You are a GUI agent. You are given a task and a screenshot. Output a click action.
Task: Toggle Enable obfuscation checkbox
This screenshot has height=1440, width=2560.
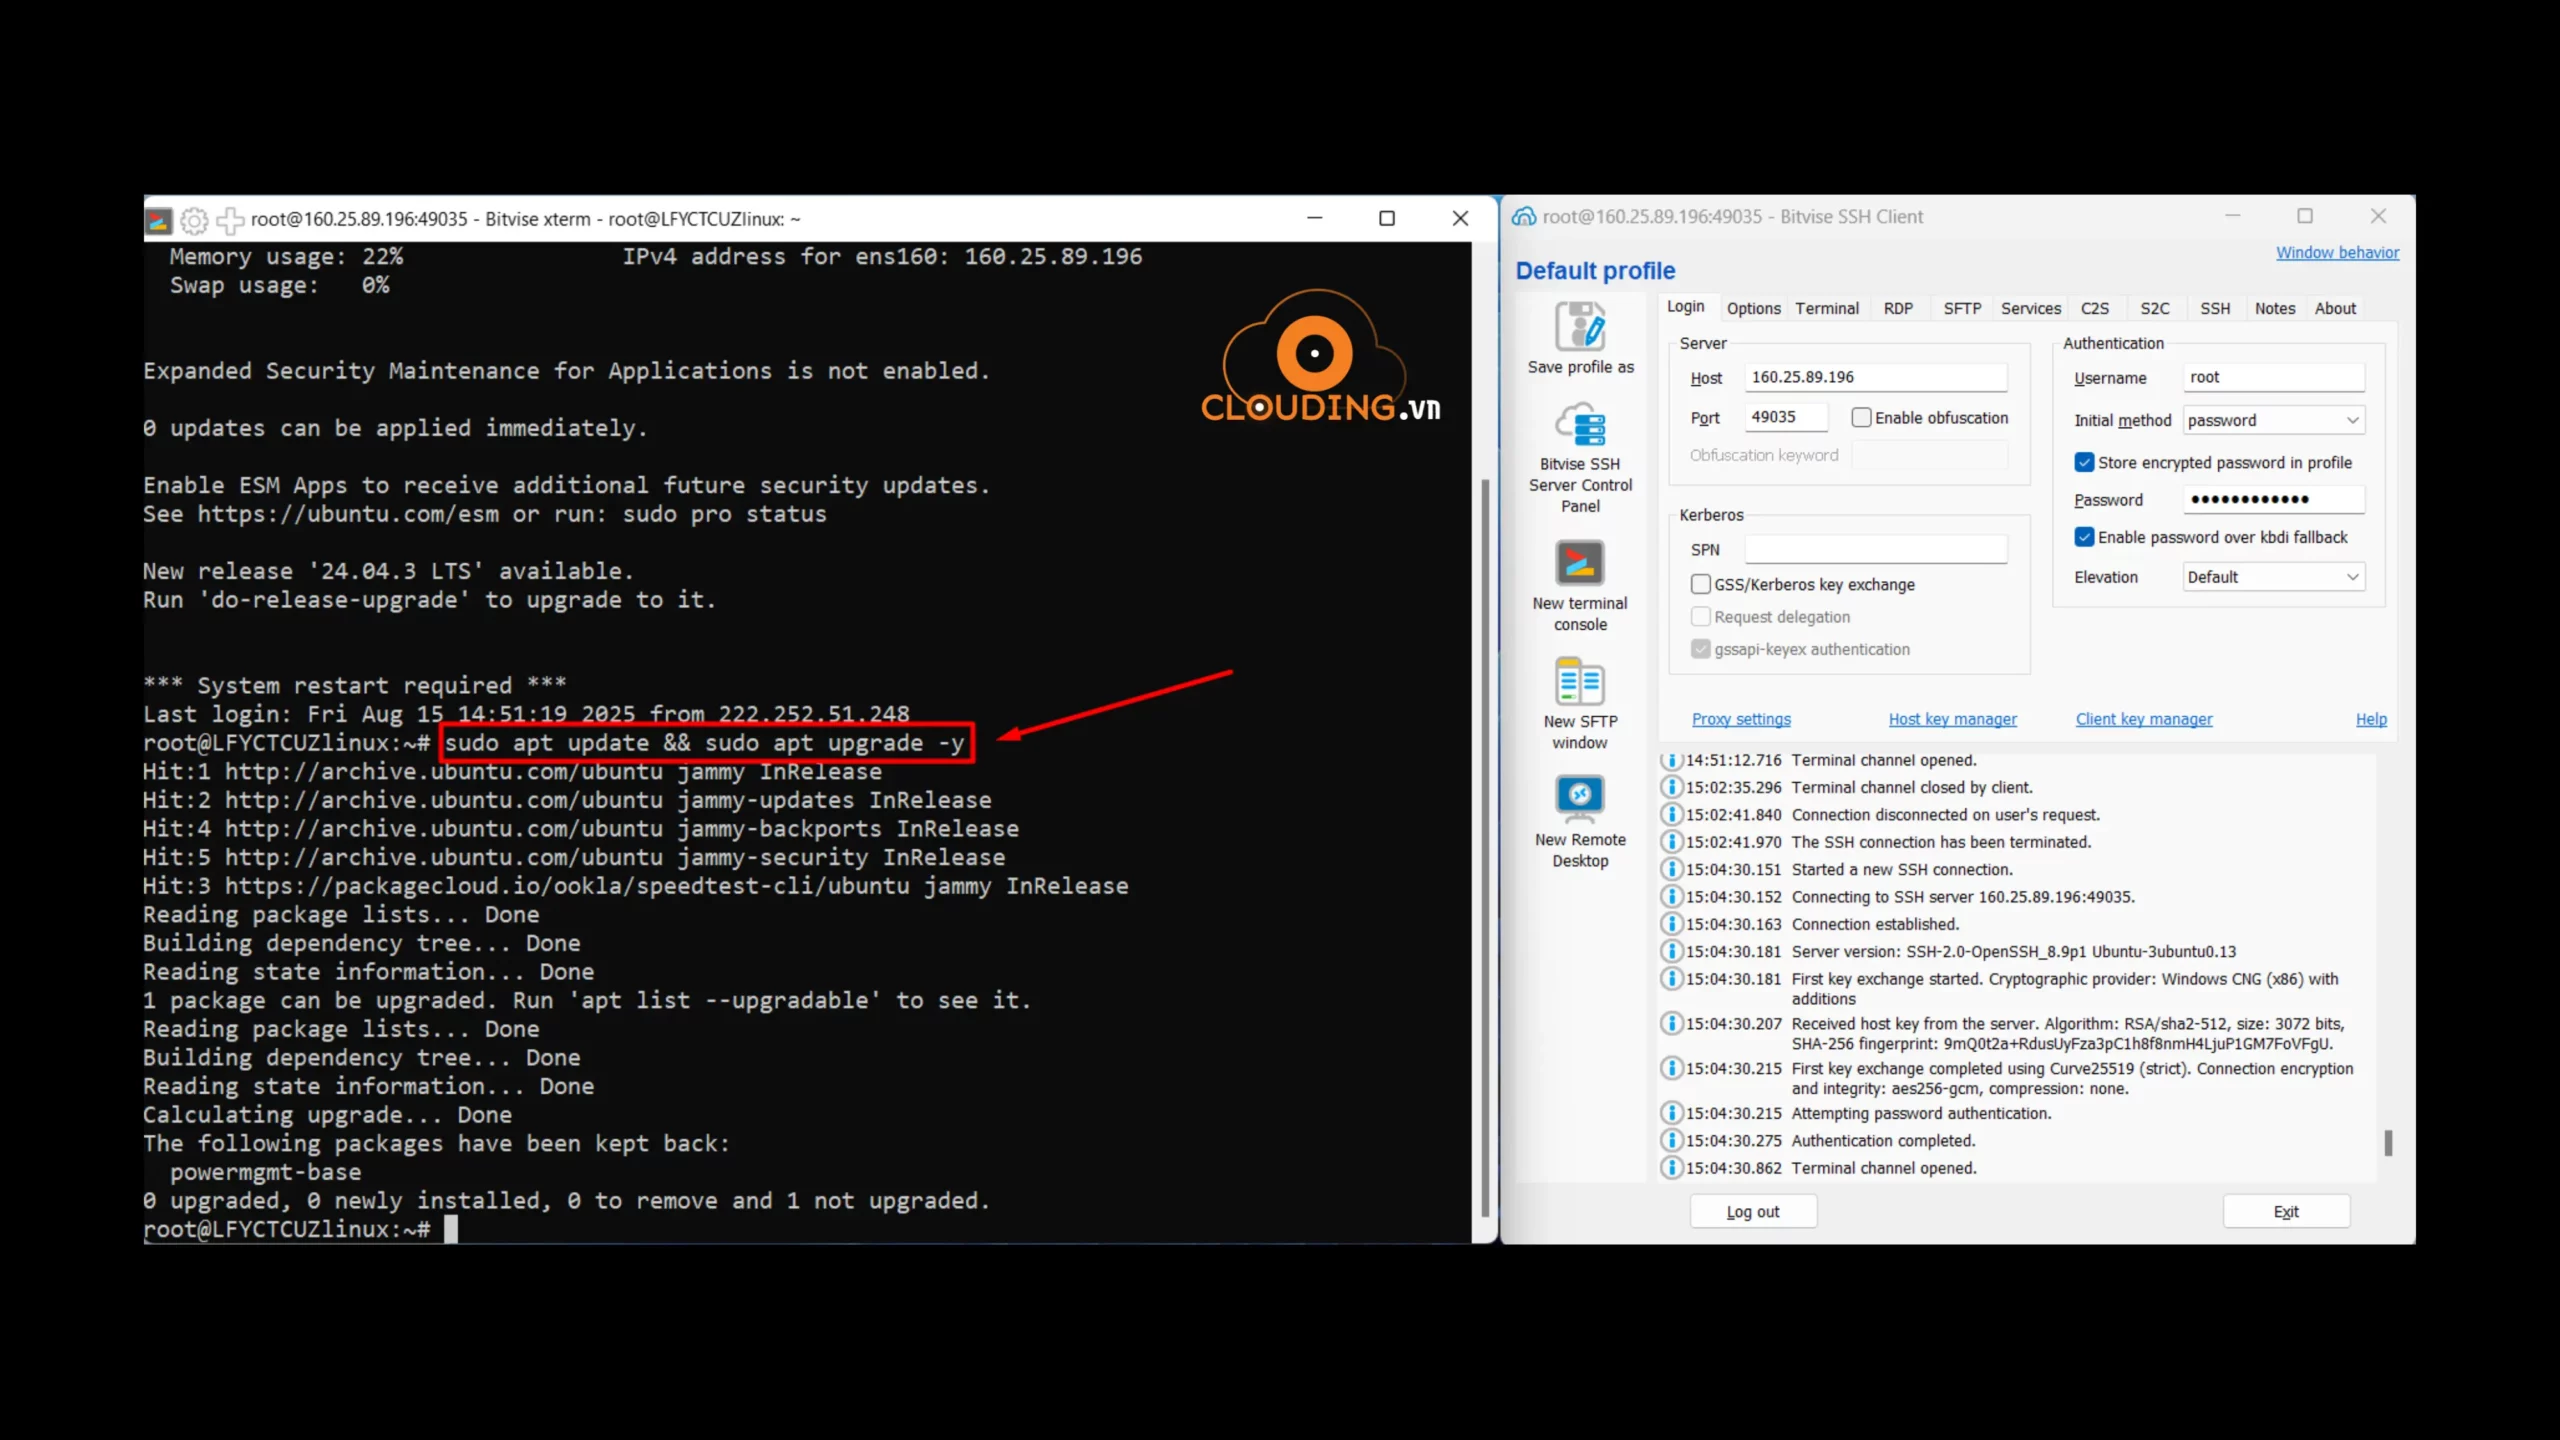1861,418
